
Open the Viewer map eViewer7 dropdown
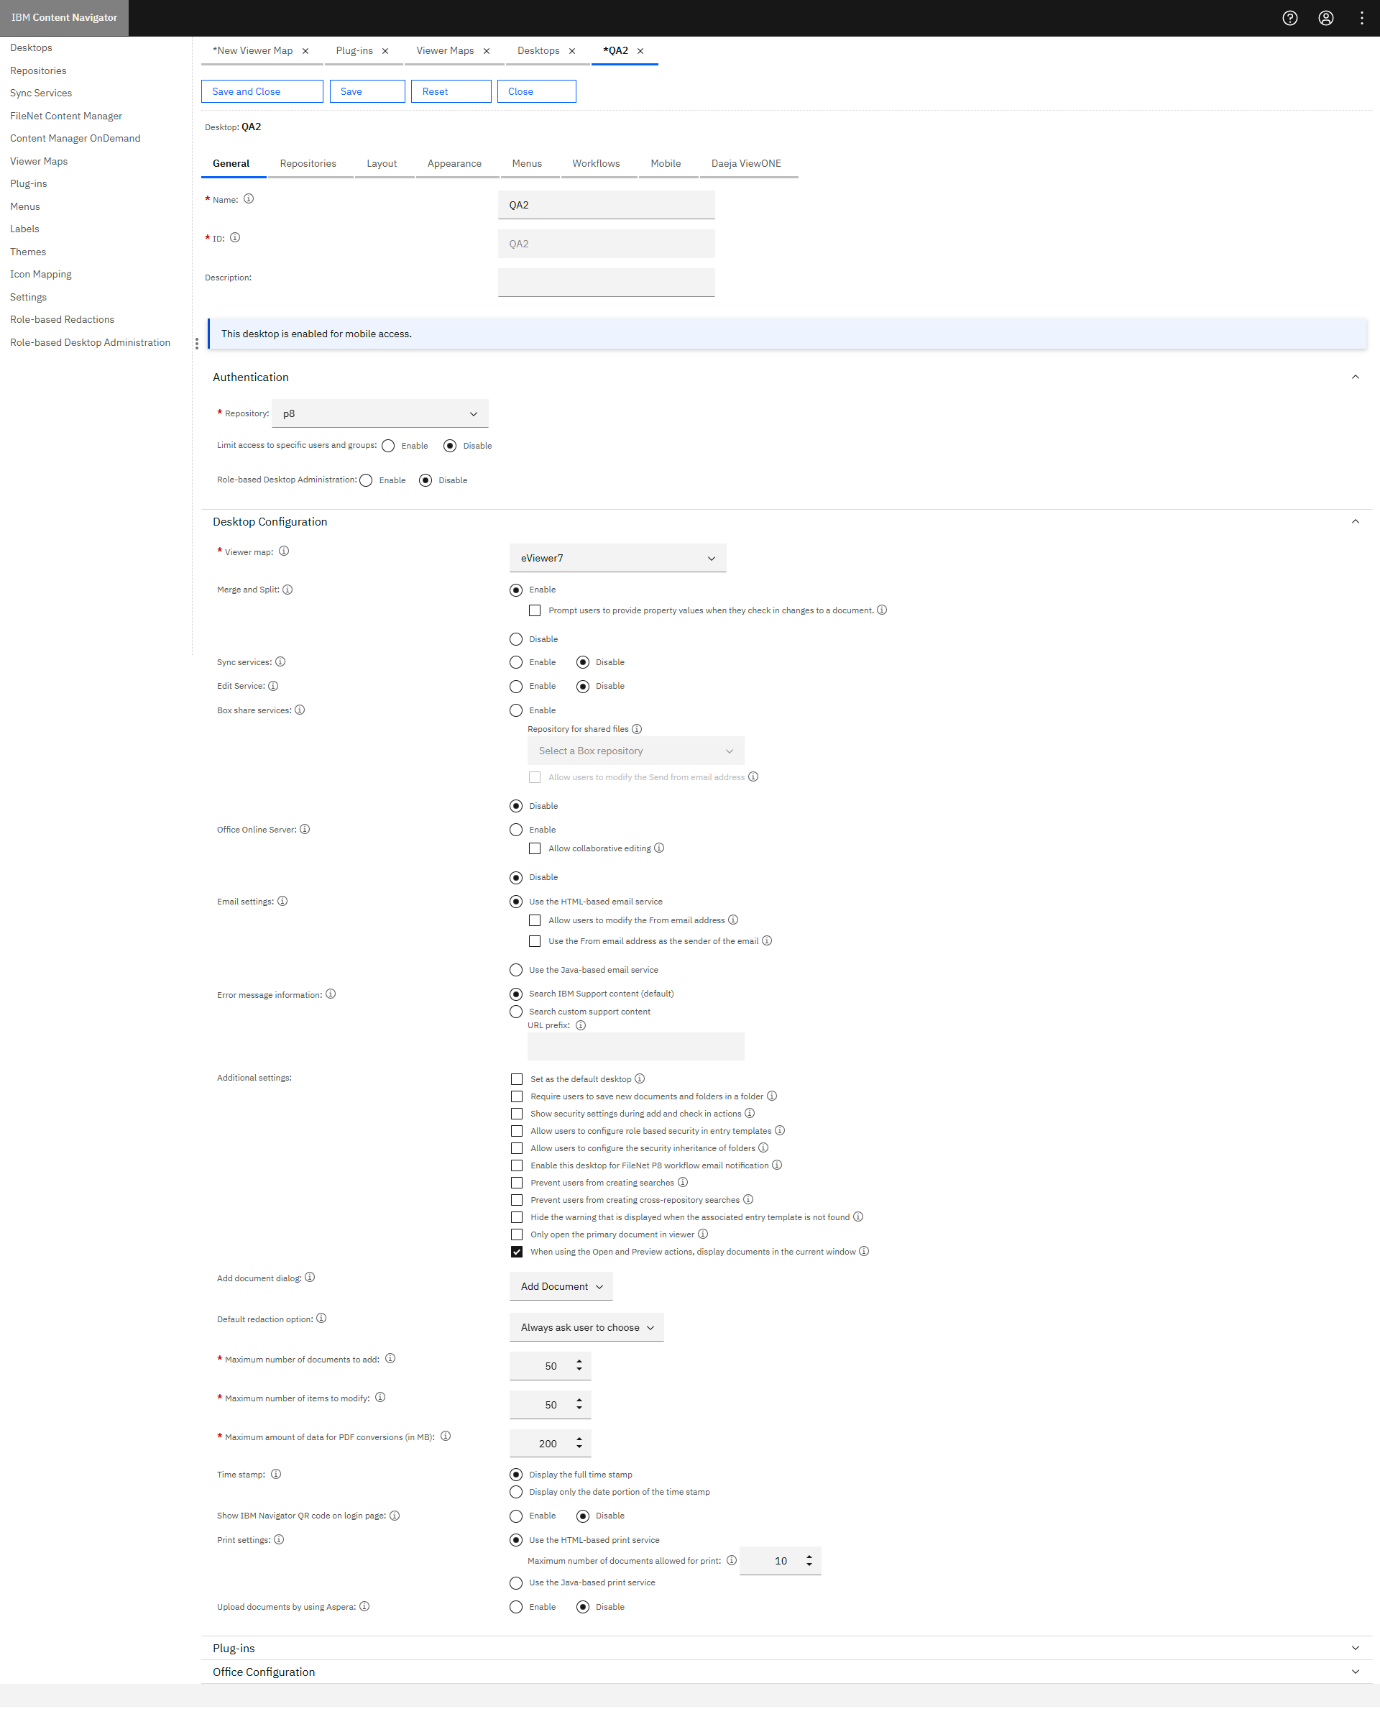(617, 558)
